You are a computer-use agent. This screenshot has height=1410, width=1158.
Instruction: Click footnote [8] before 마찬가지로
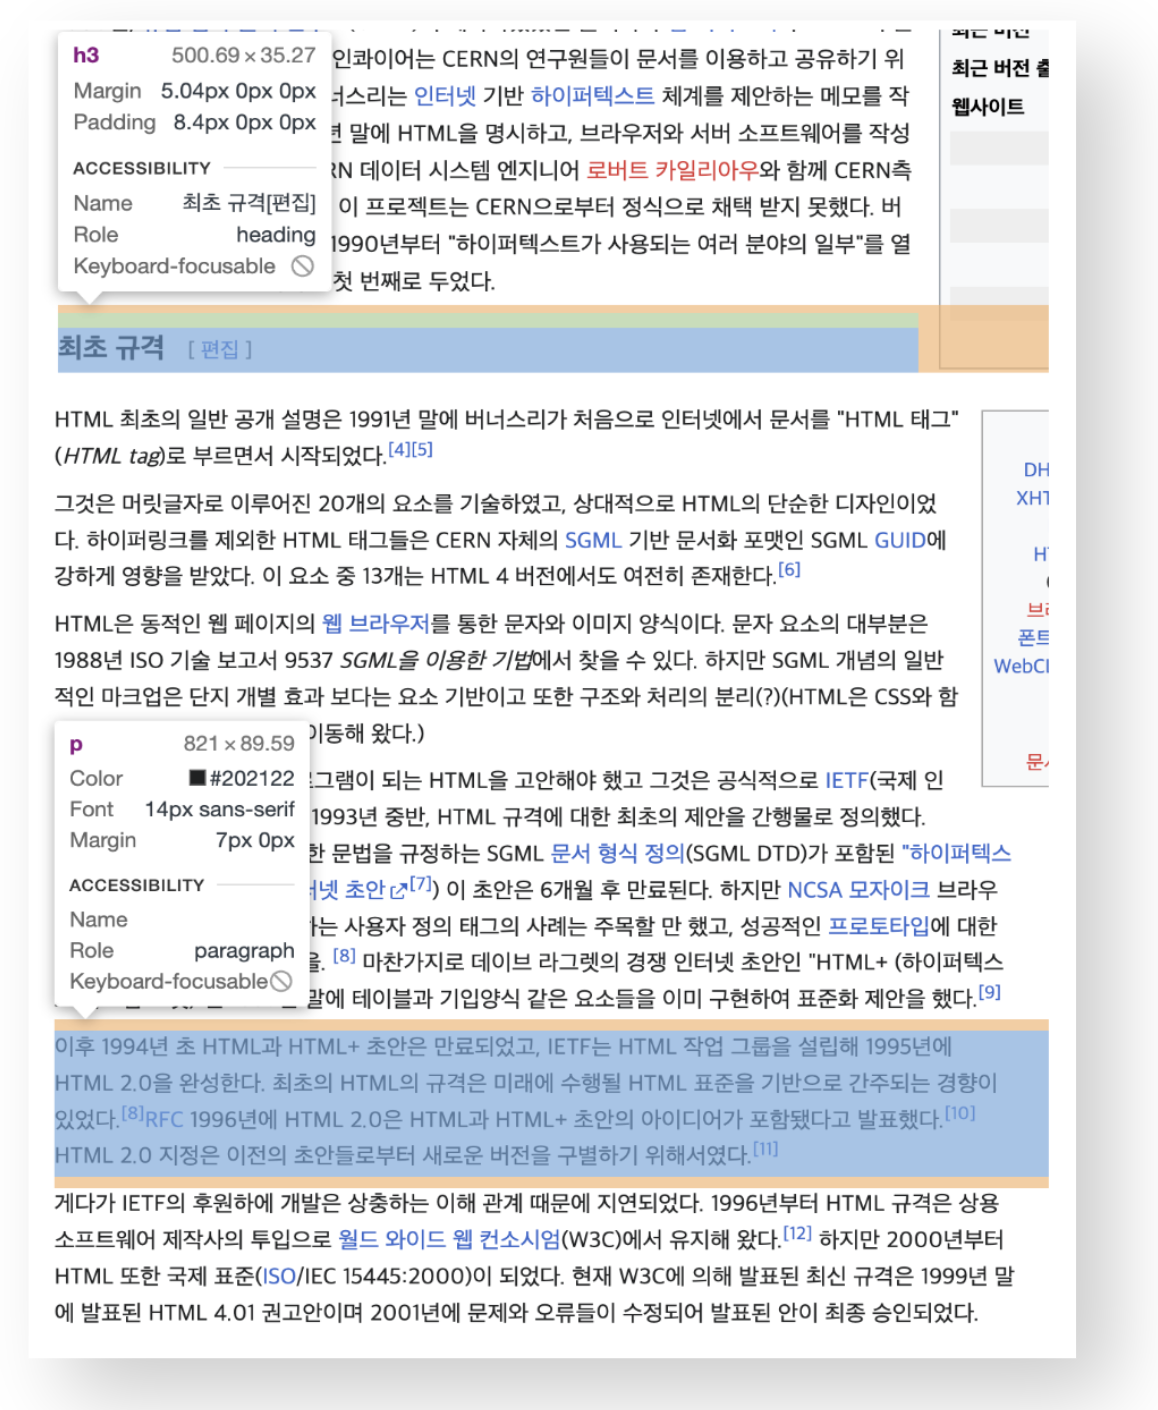point(344,955)
